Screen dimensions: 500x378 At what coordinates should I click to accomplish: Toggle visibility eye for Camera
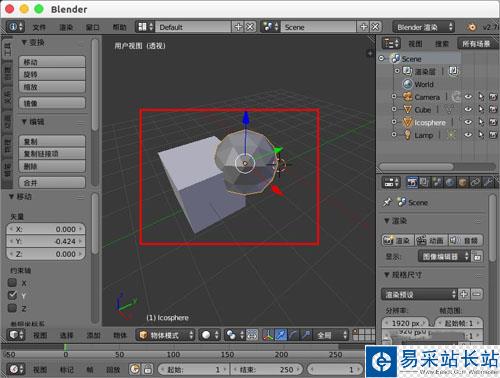click(x=468, y=97)
